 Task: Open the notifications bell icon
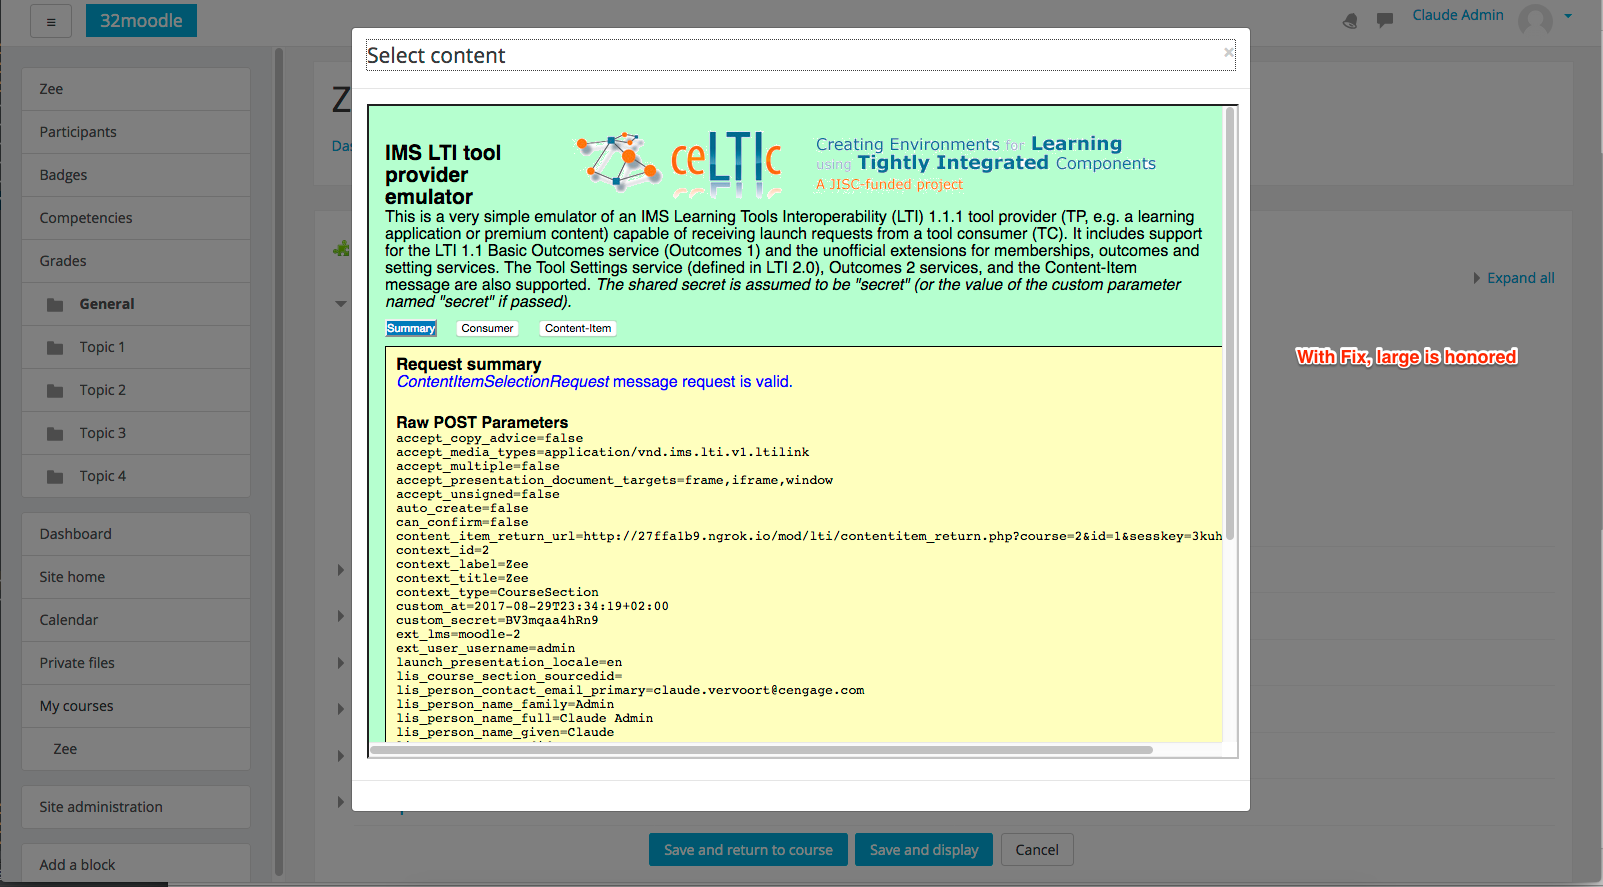[x=1350, y=20]
